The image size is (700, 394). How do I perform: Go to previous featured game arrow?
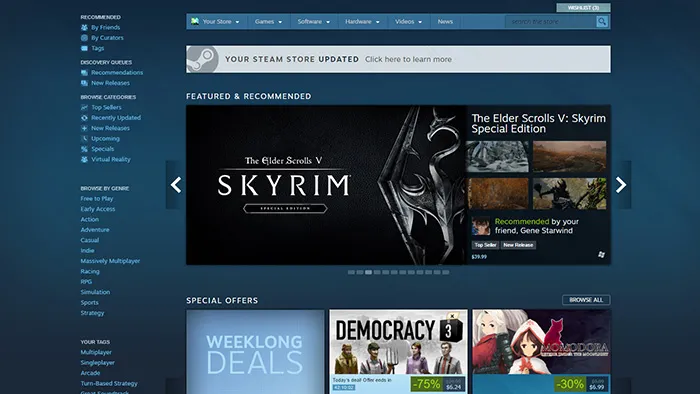pyautogui.click(x=175, y=185)
